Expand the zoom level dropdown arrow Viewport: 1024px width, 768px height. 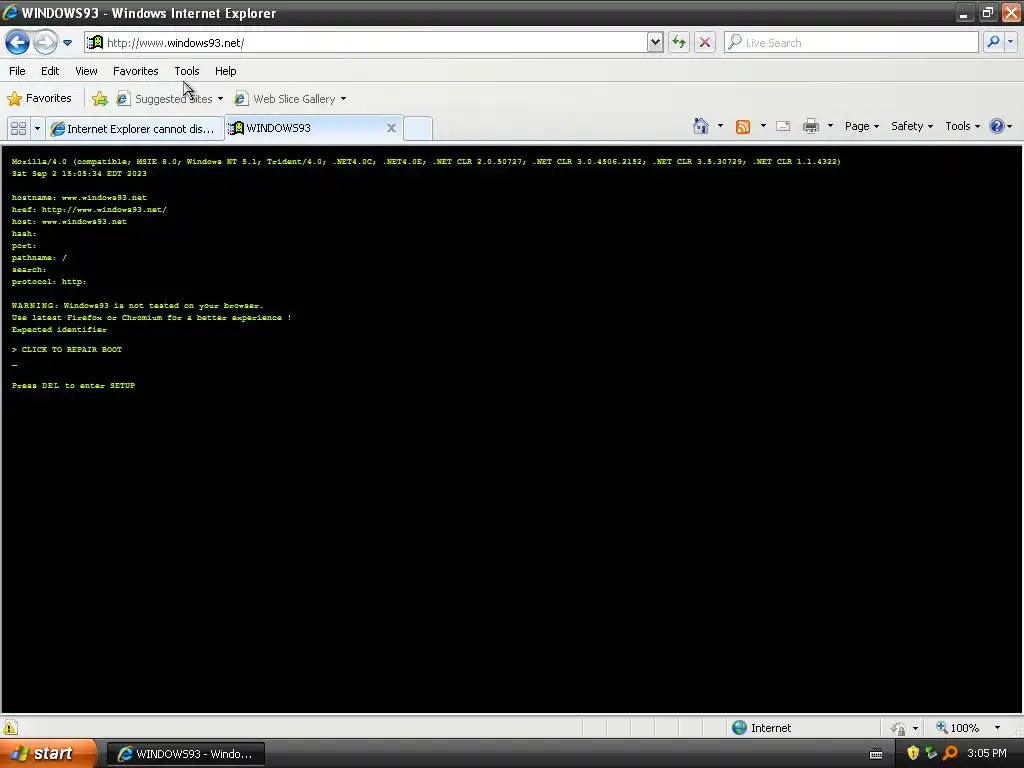click(x=997, y=728)
